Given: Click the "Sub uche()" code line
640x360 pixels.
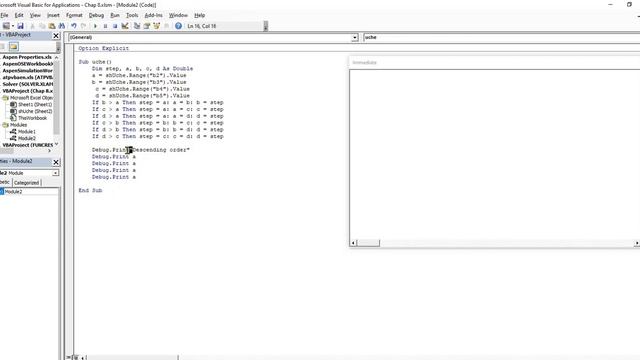Looking at the screenshot, I should pyautogui.click(x=95, y=62).
